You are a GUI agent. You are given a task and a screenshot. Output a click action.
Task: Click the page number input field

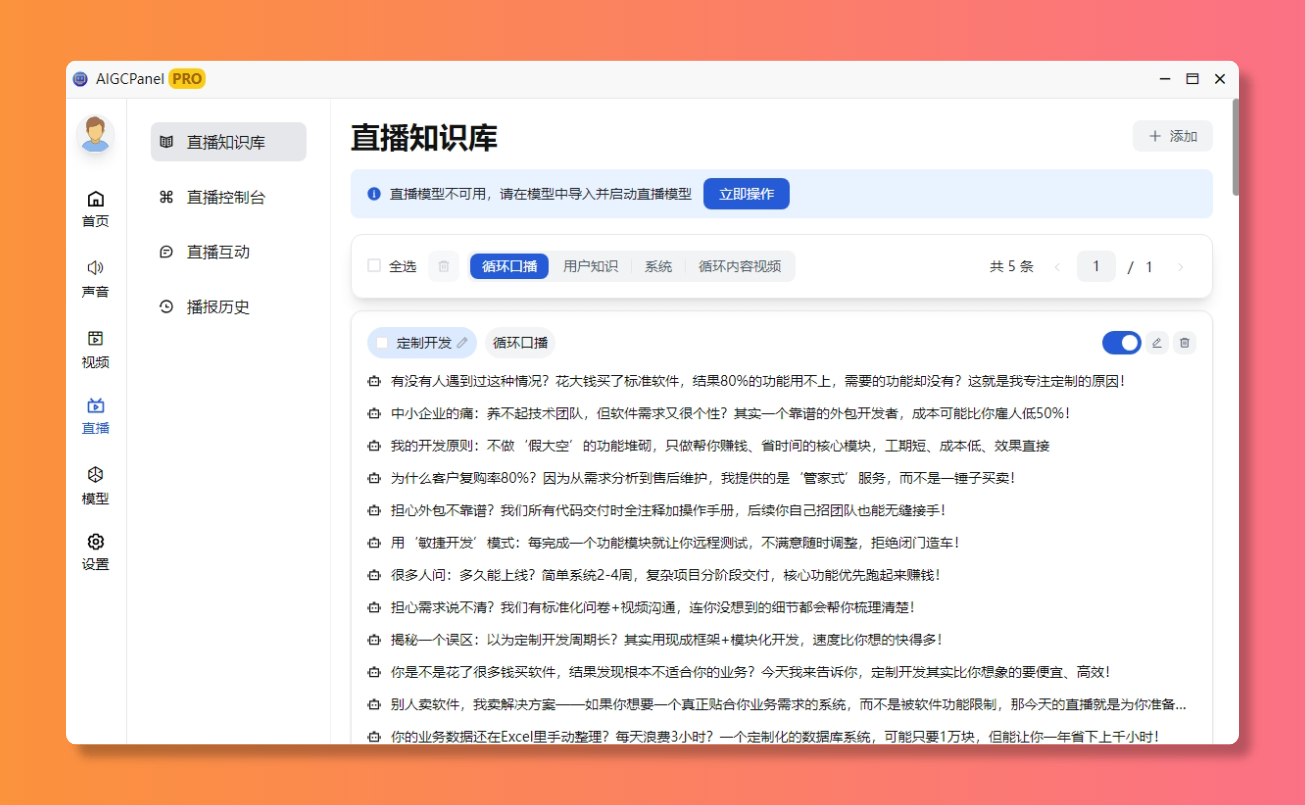coord(1096,266)
